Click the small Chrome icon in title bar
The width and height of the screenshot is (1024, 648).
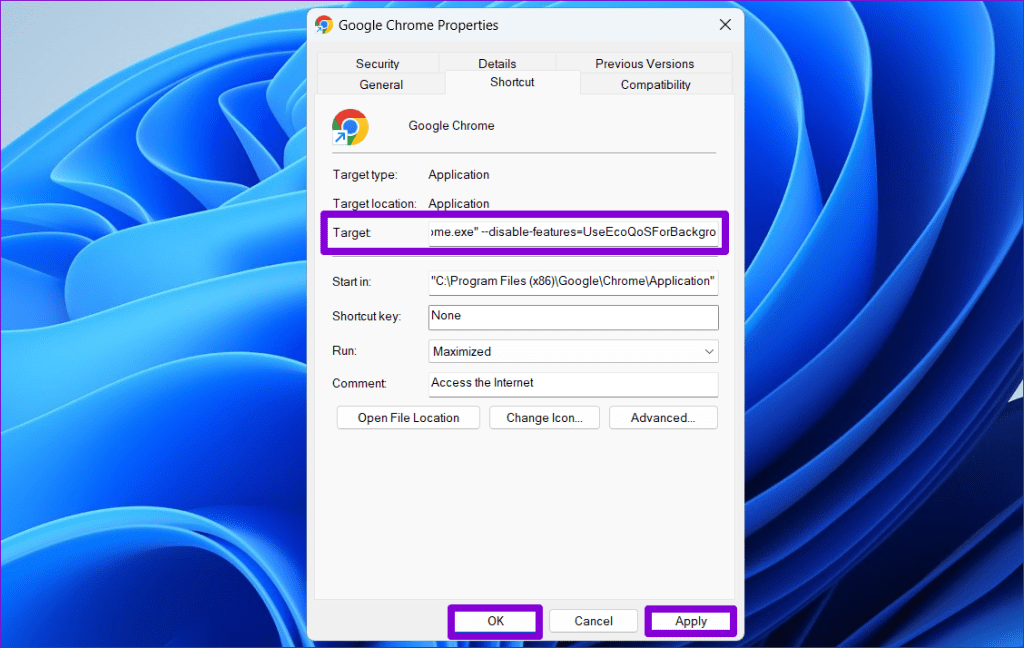tap(323, 24)
